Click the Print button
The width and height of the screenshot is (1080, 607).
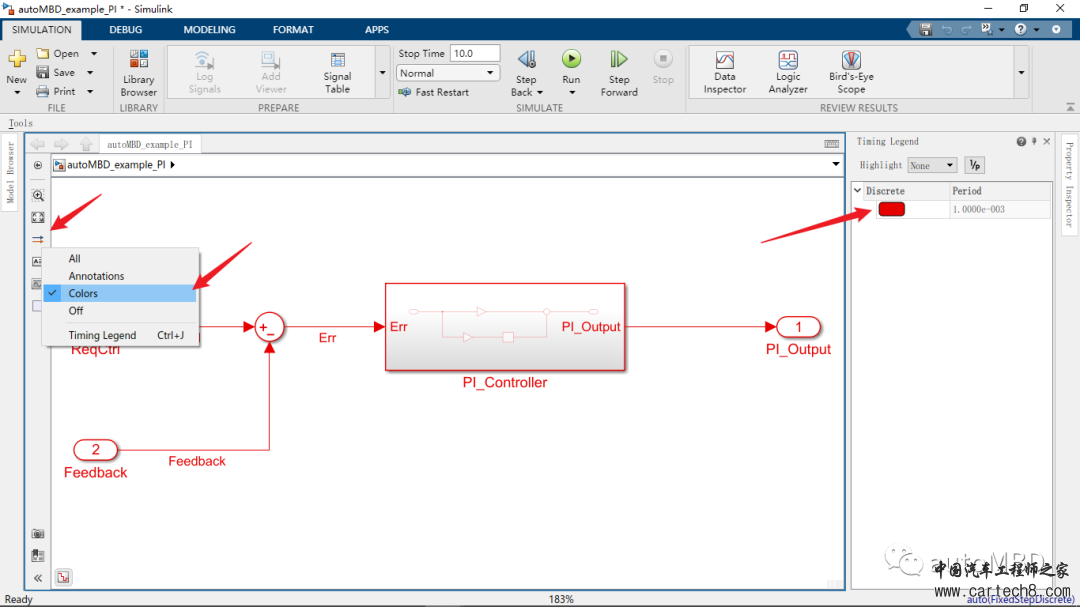coord(56,92)
